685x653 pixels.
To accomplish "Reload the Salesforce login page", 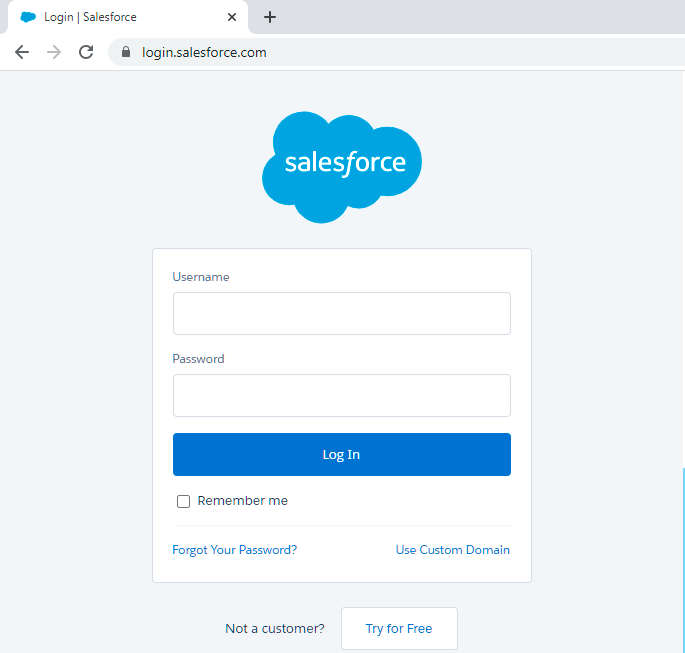I will point(86,52).
